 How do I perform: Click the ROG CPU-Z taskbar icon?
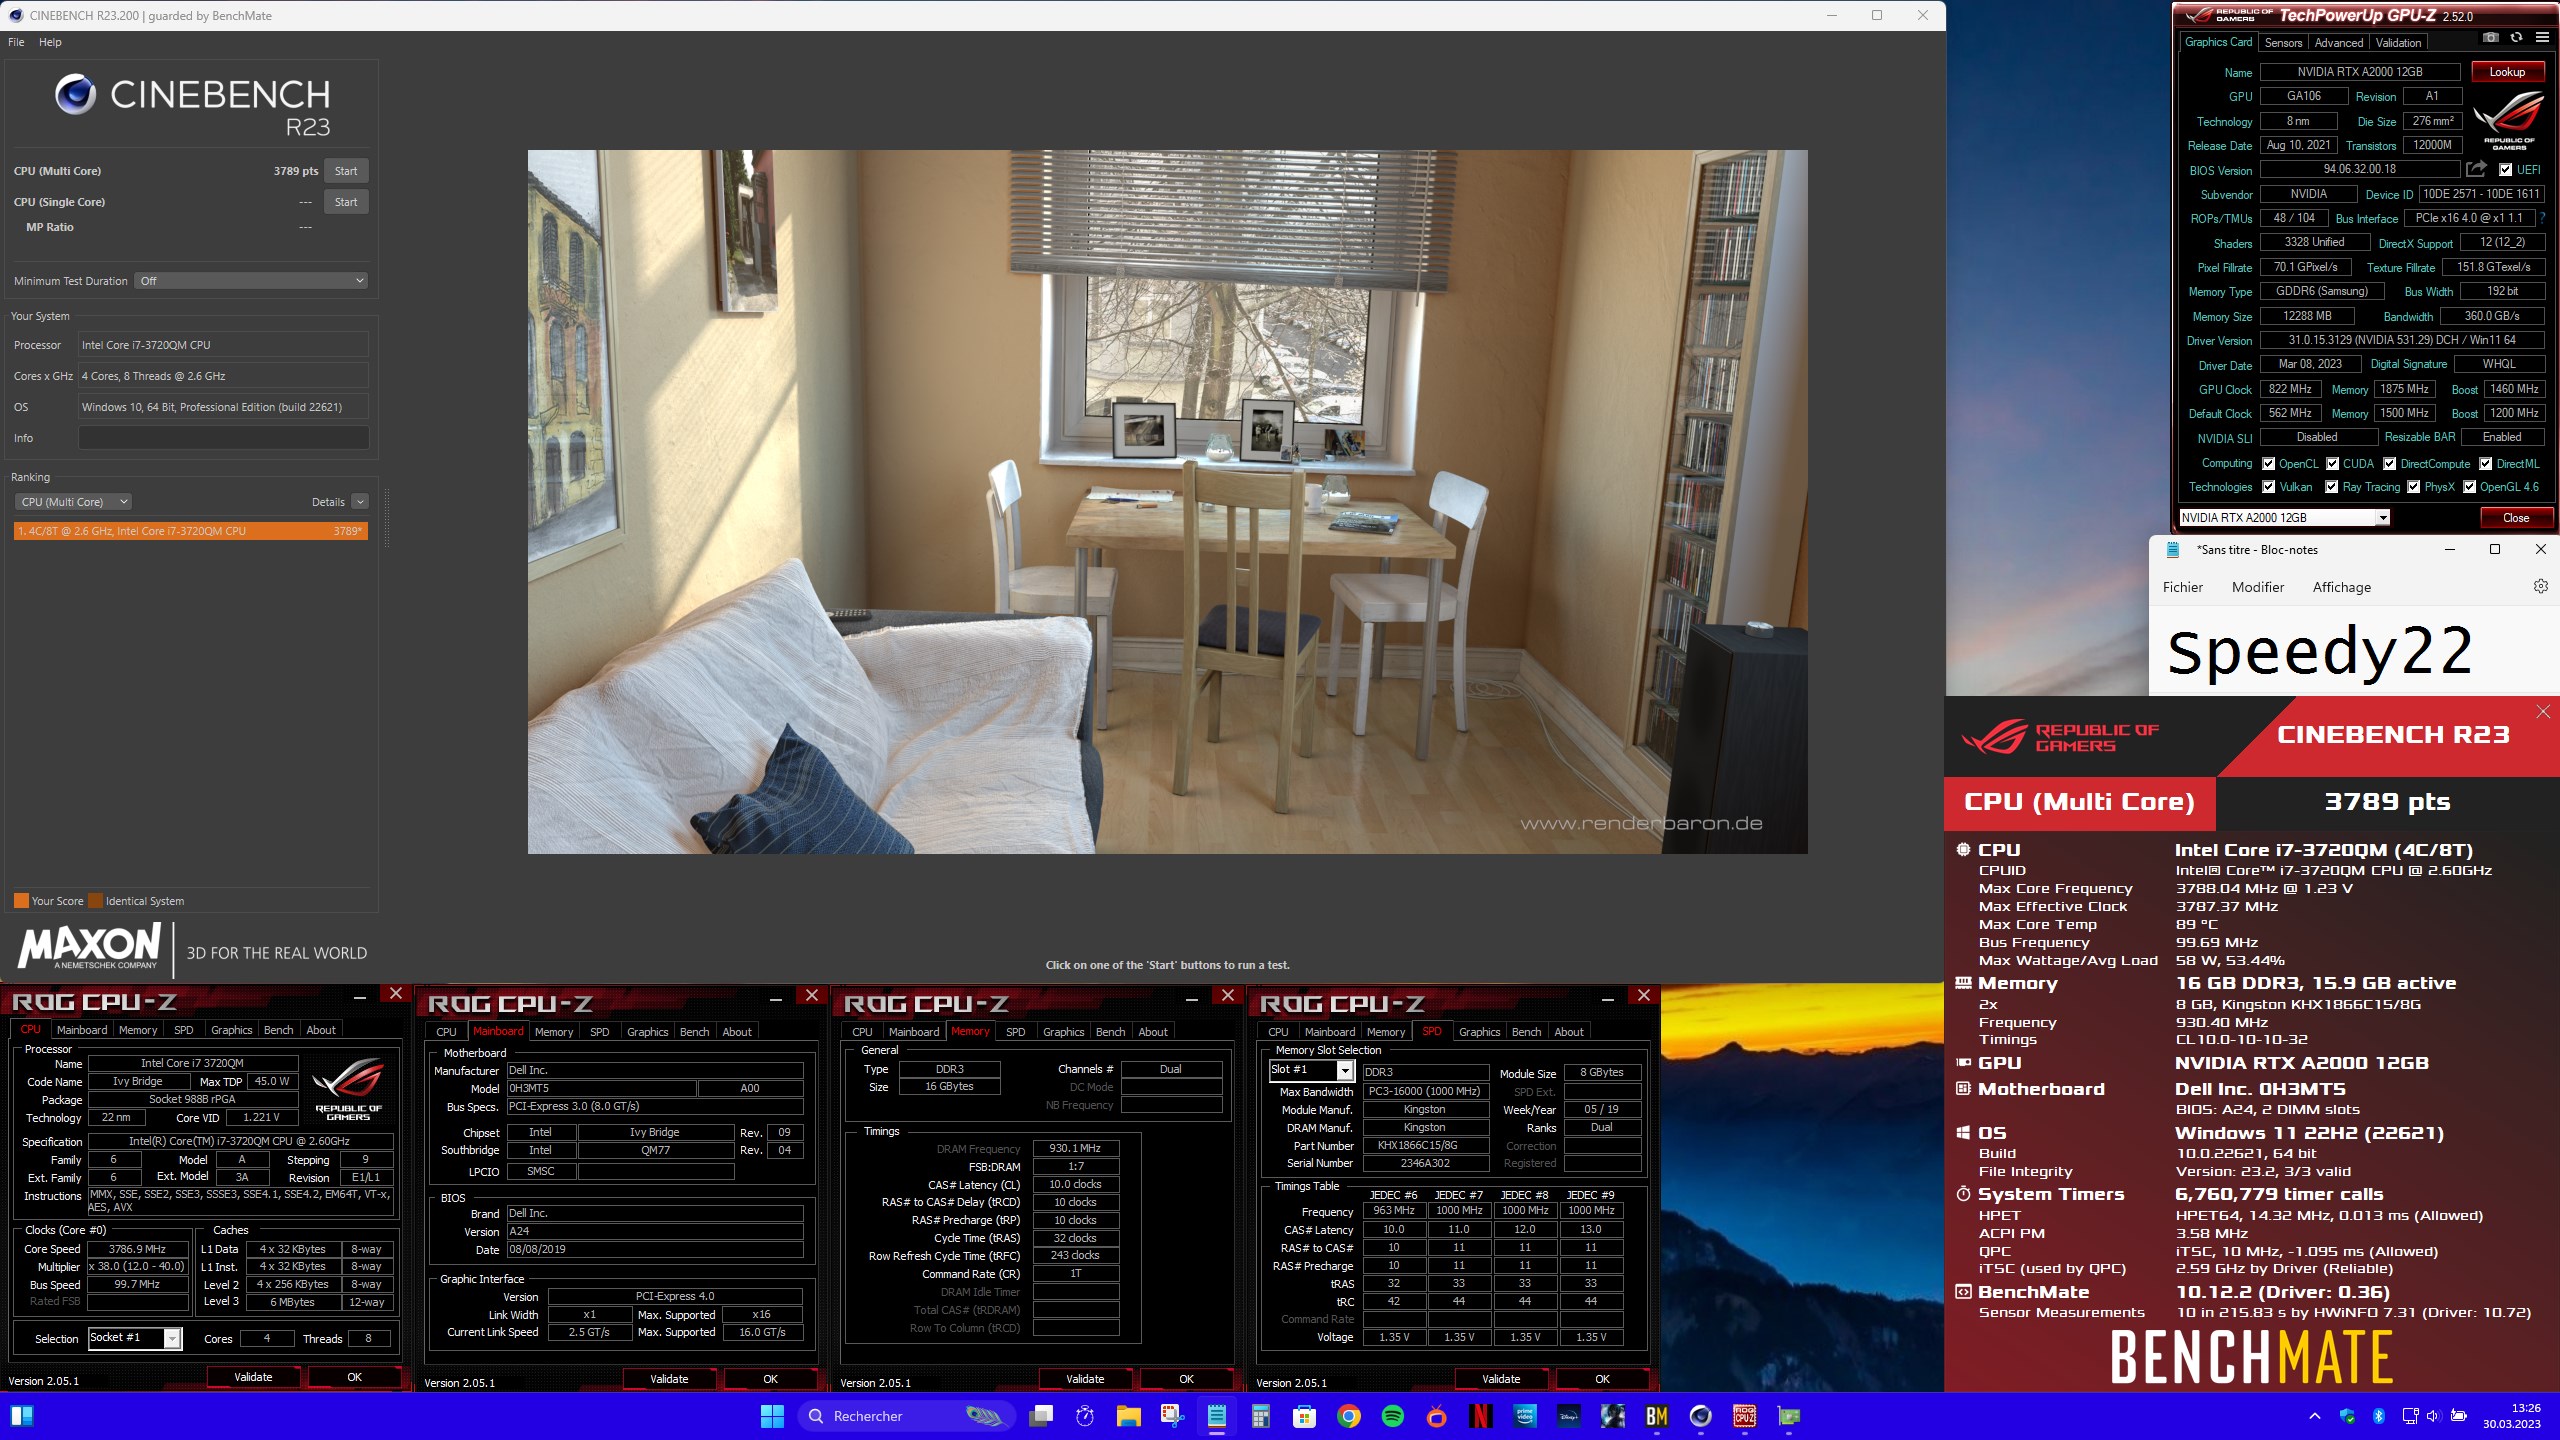[x=1745, y=1416]
